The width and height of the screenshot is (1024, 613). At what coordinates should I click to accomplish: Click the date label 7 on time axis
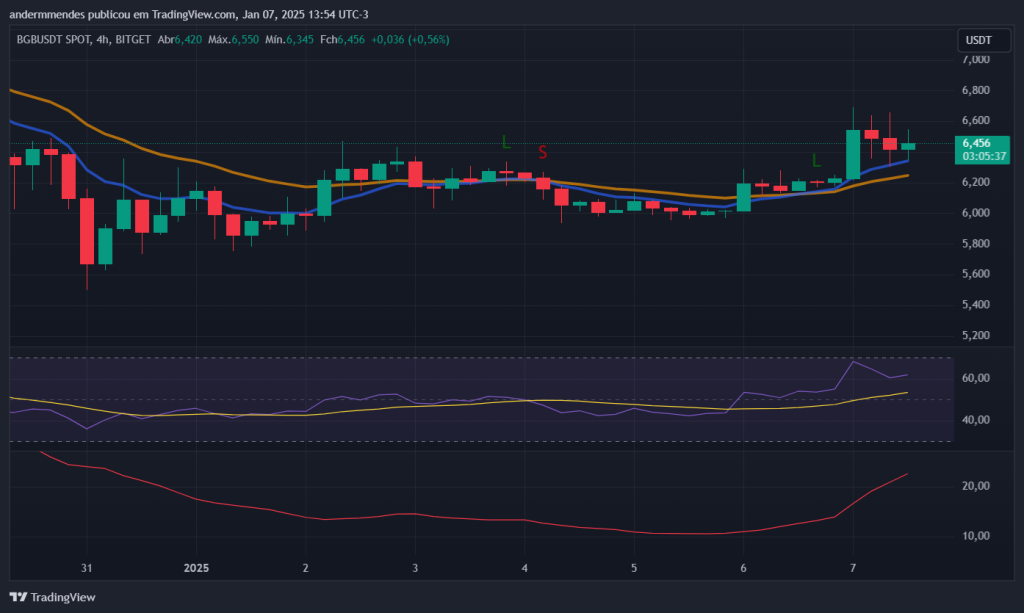click(x=853, y=568)
